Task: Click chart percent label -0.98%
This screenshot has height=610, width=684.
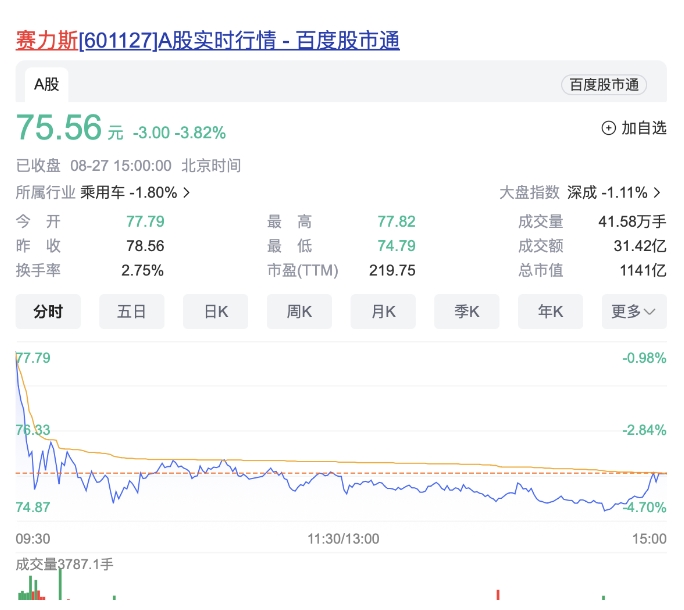Action: [644, 358]
